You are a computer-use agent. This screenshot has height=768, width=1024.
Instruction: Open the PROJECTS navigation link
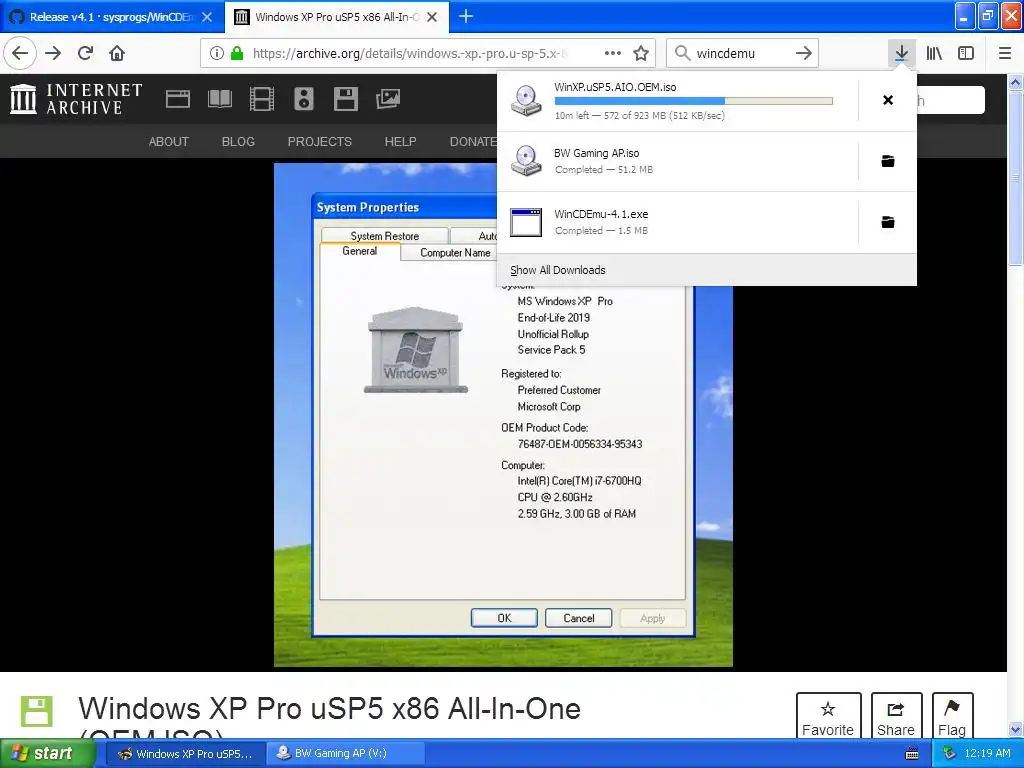319,142
